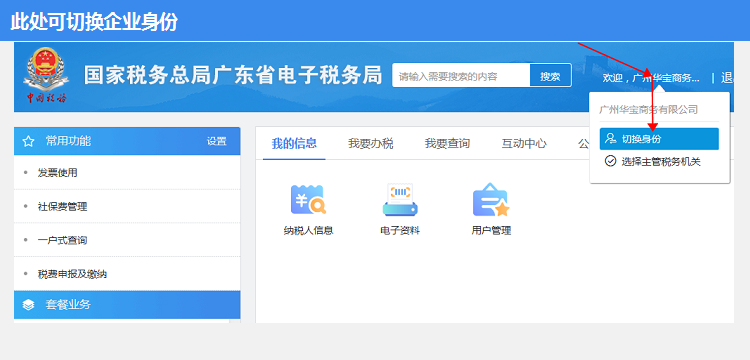Click the 退 logout link

(727, 77)
